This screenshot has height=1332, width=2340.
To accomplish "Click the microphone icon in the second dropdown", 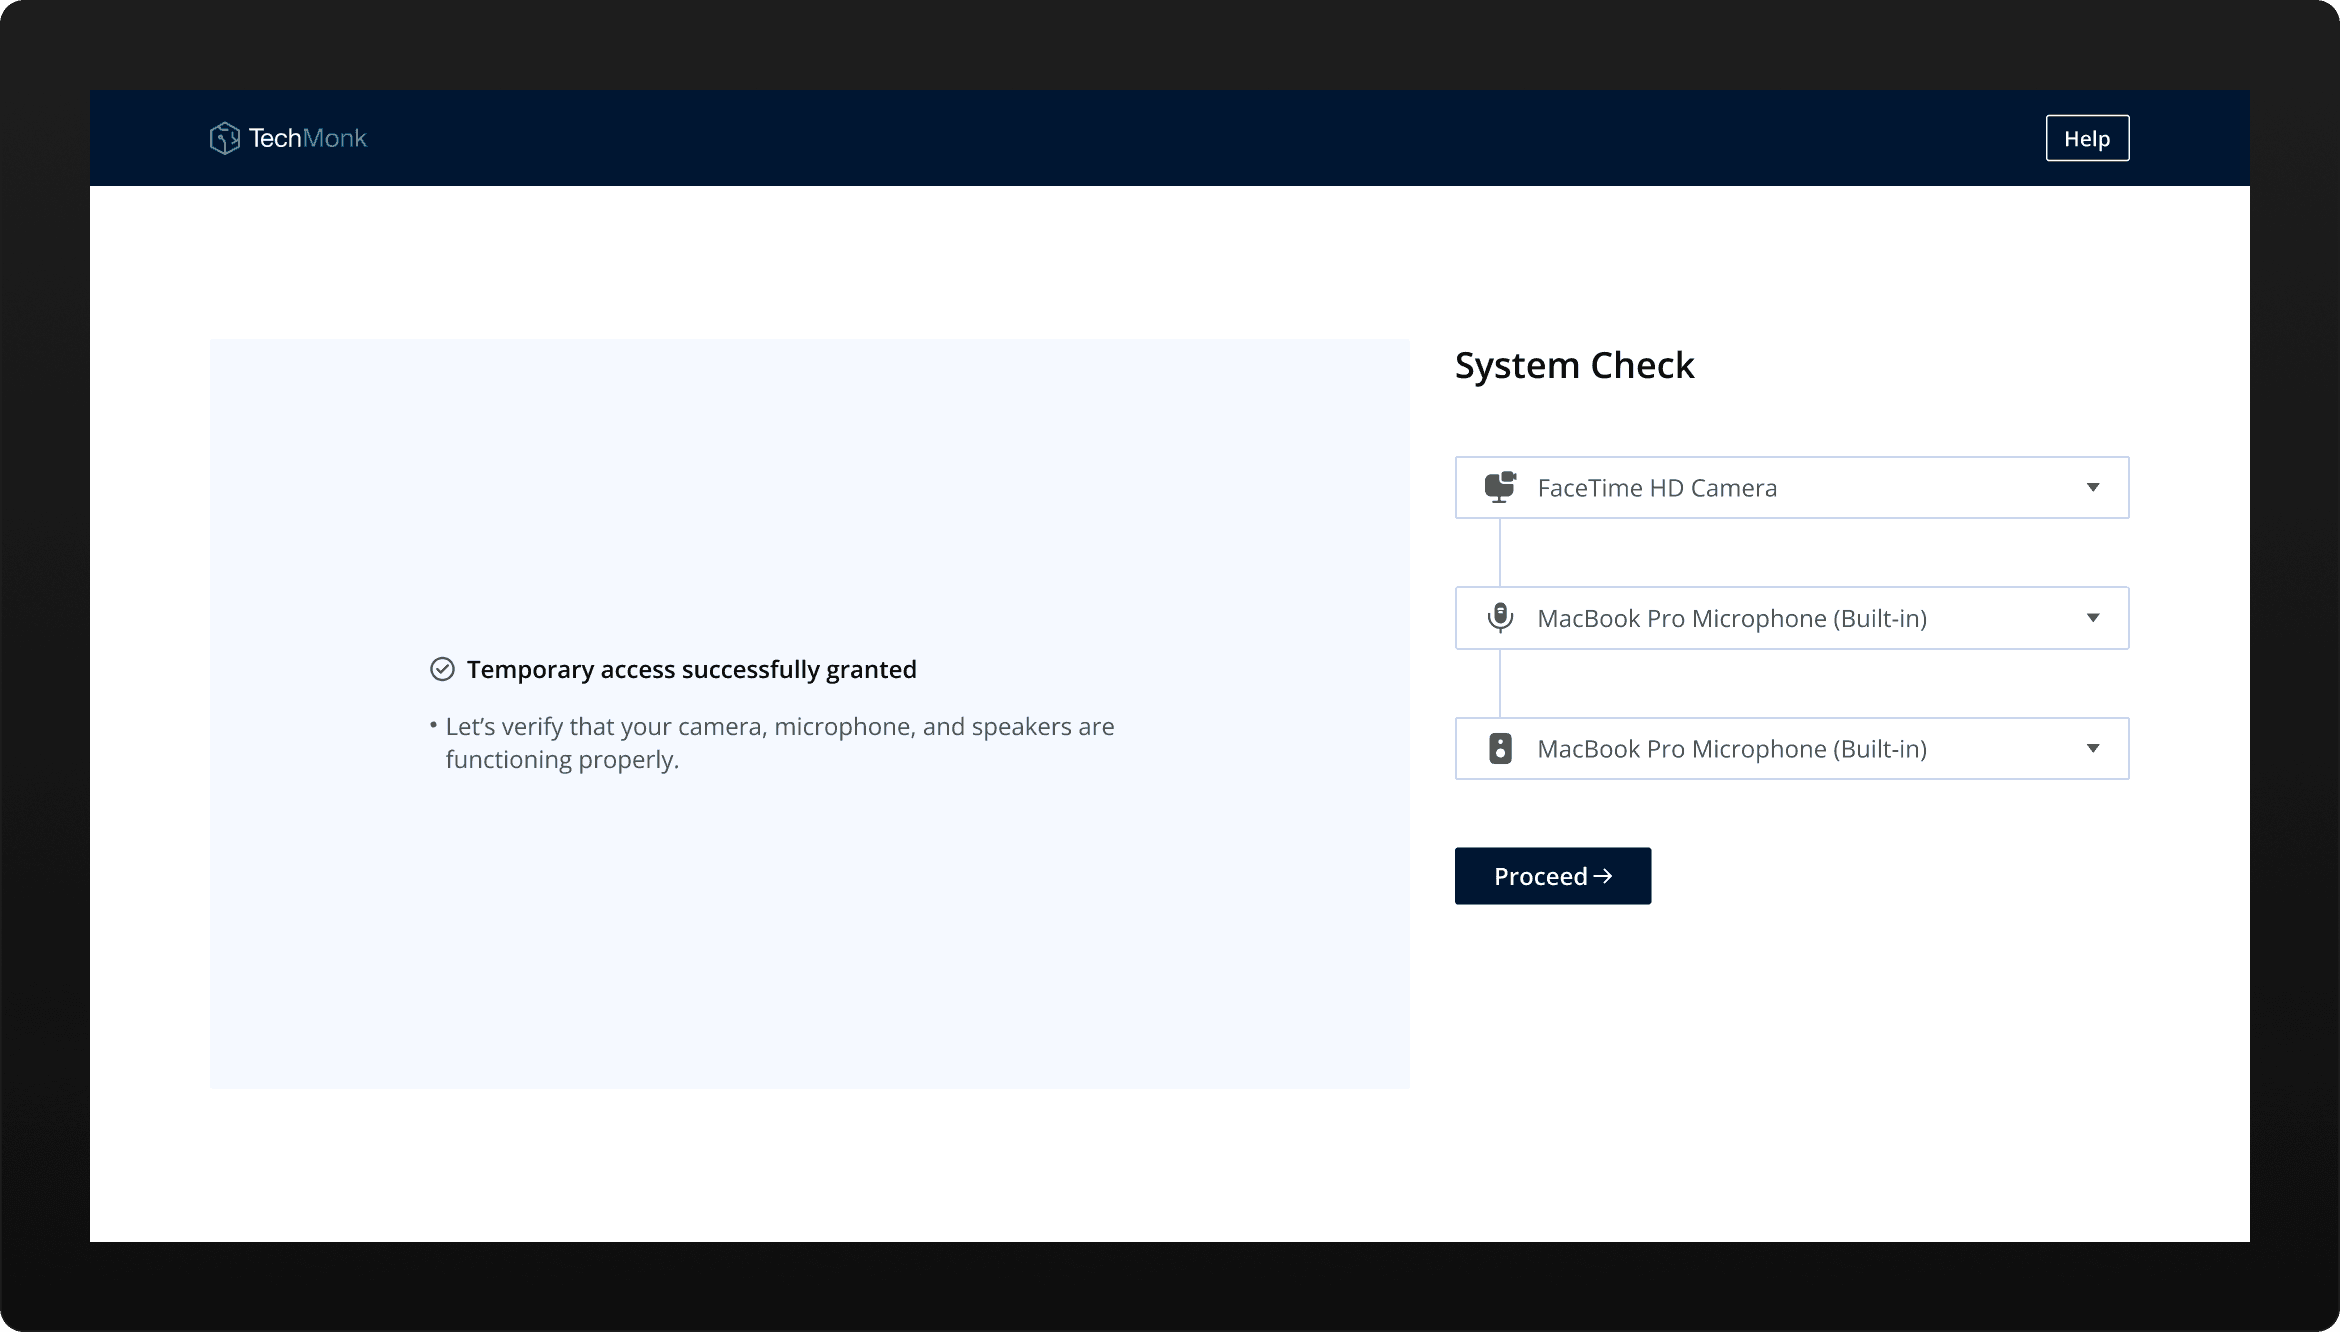I will [x=1500, y=618].
